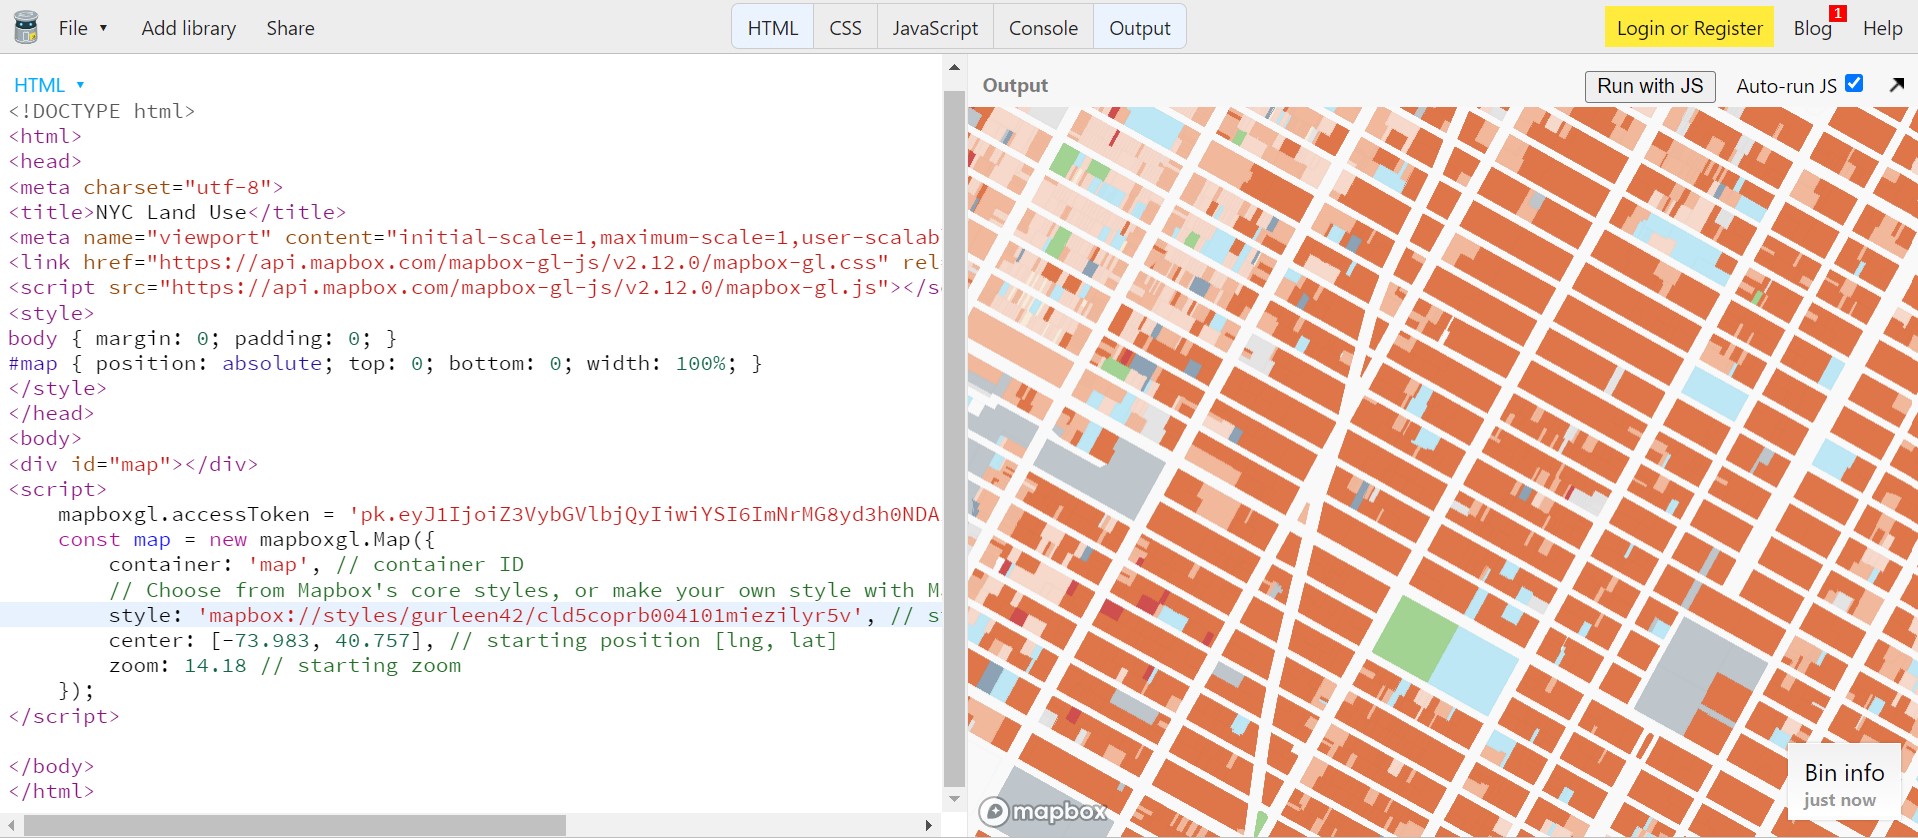Toggle the HTML panel tab
The width and height of the screenshot is (1918, 838).
click(772, 28)
